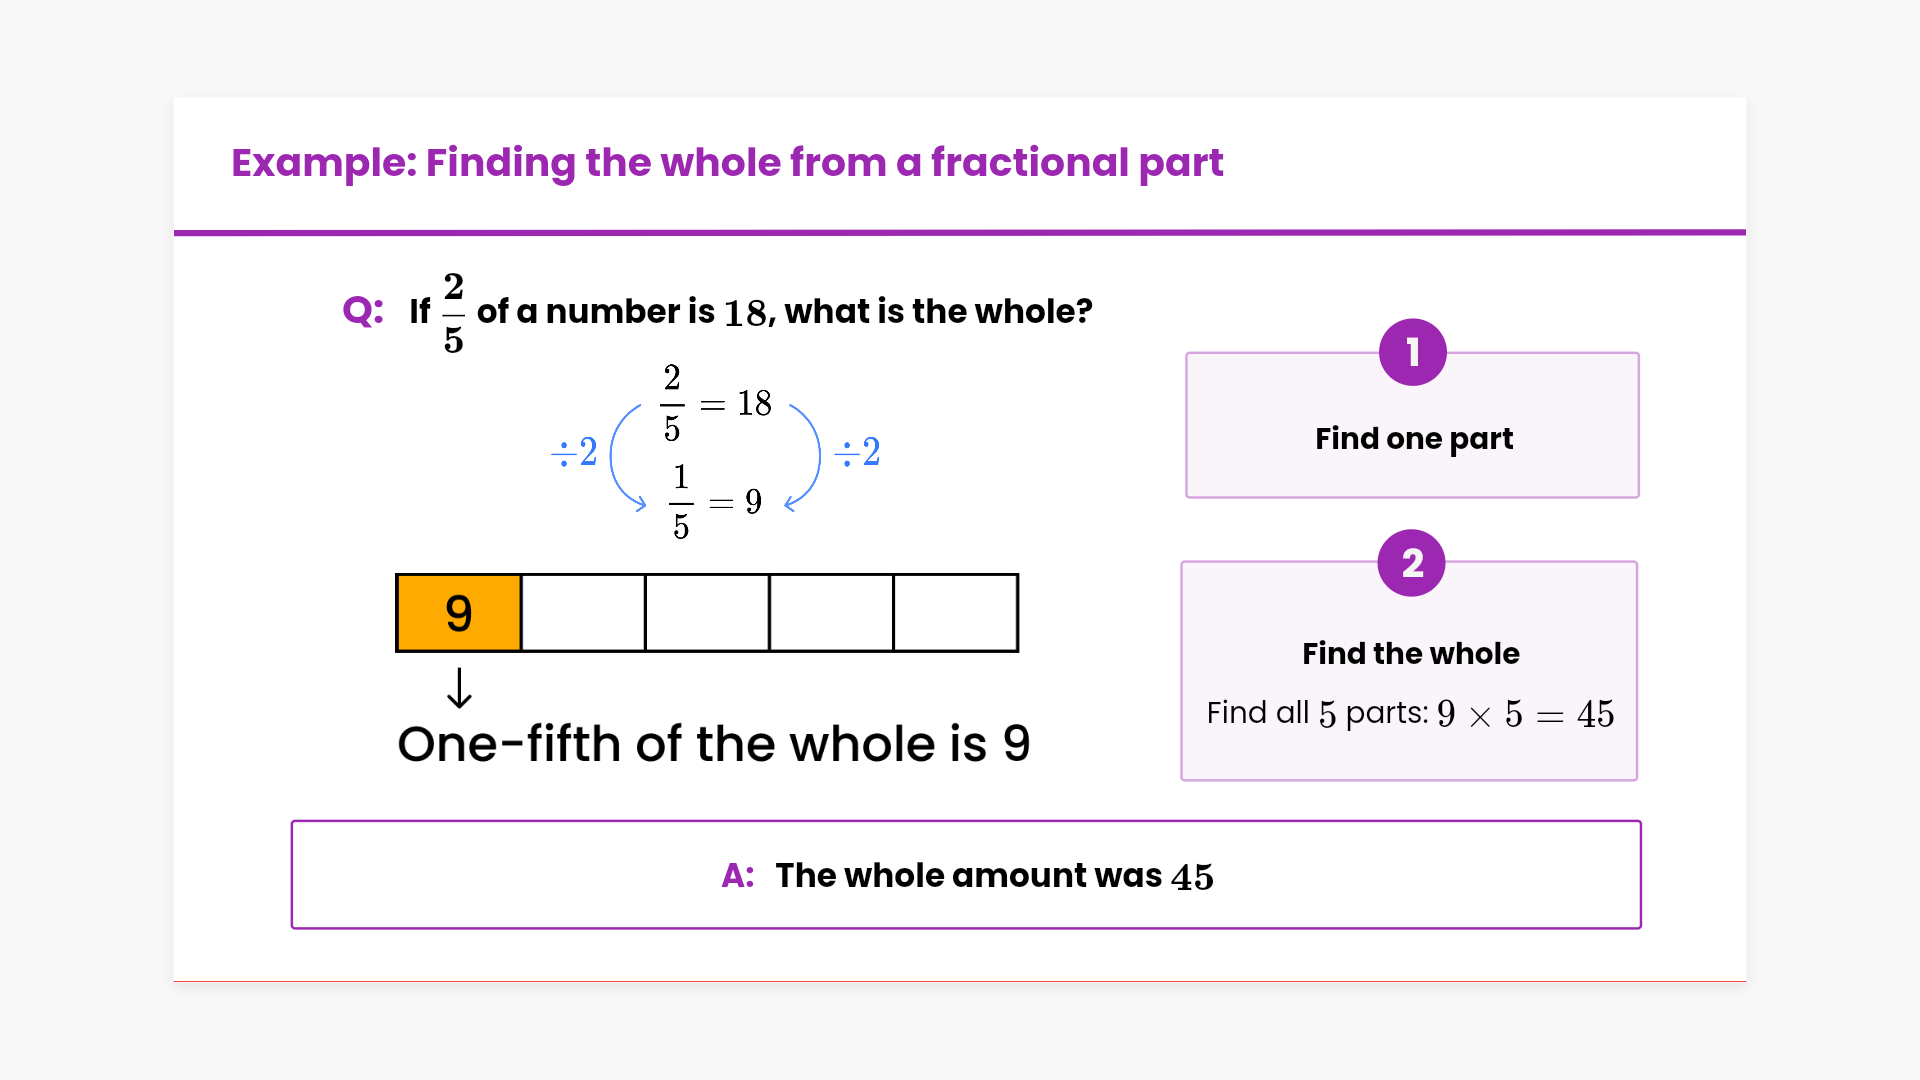Click the downward arrow below the orange box
The width and height of the screenshot is (1920, 1080).
click(459, 688)
